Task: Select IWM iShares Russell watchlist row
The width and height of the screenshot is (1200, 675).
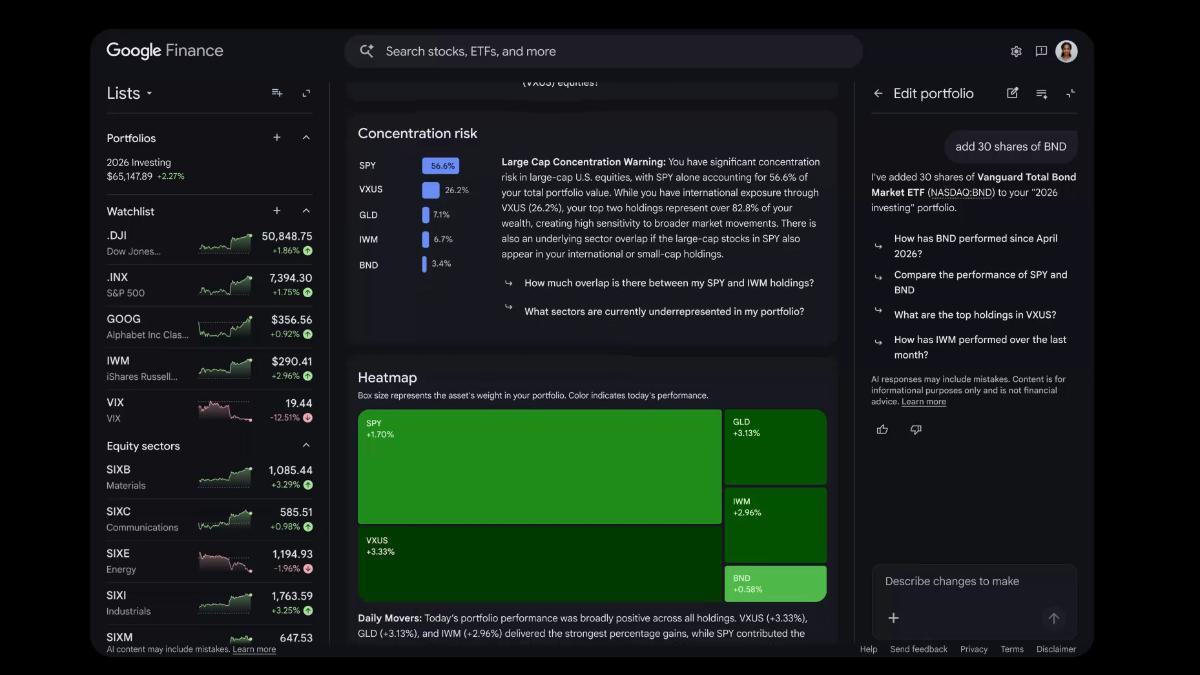Action: (209, 369)
